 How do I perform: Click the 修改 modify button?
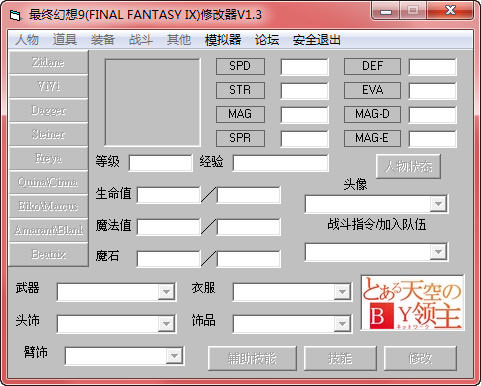coord(420,358)
